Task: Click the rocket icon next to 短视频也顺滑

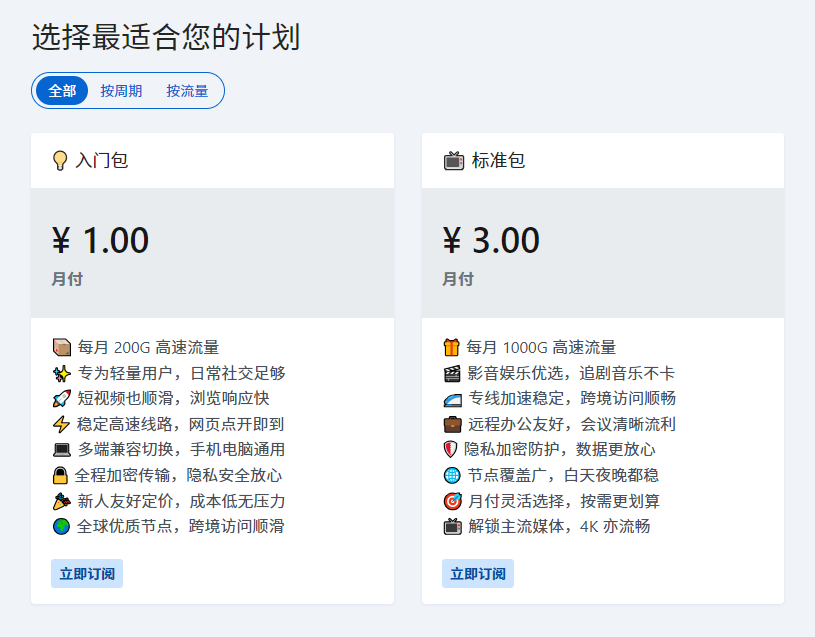Action: pos(62,399)
